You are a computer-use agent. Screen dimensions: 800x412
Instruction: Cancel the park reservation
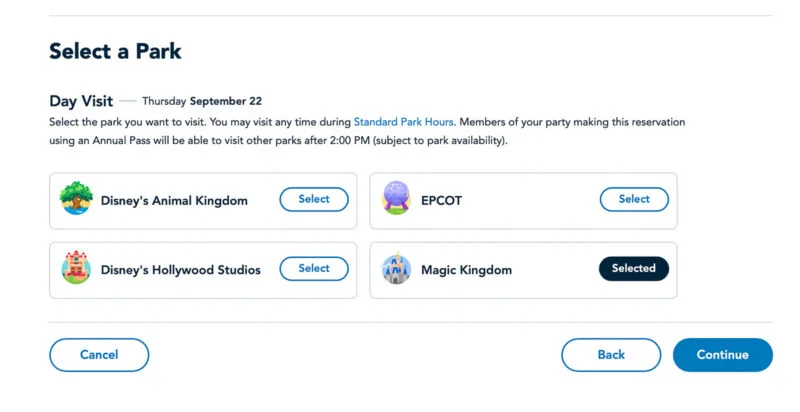[x=99, y=355]
